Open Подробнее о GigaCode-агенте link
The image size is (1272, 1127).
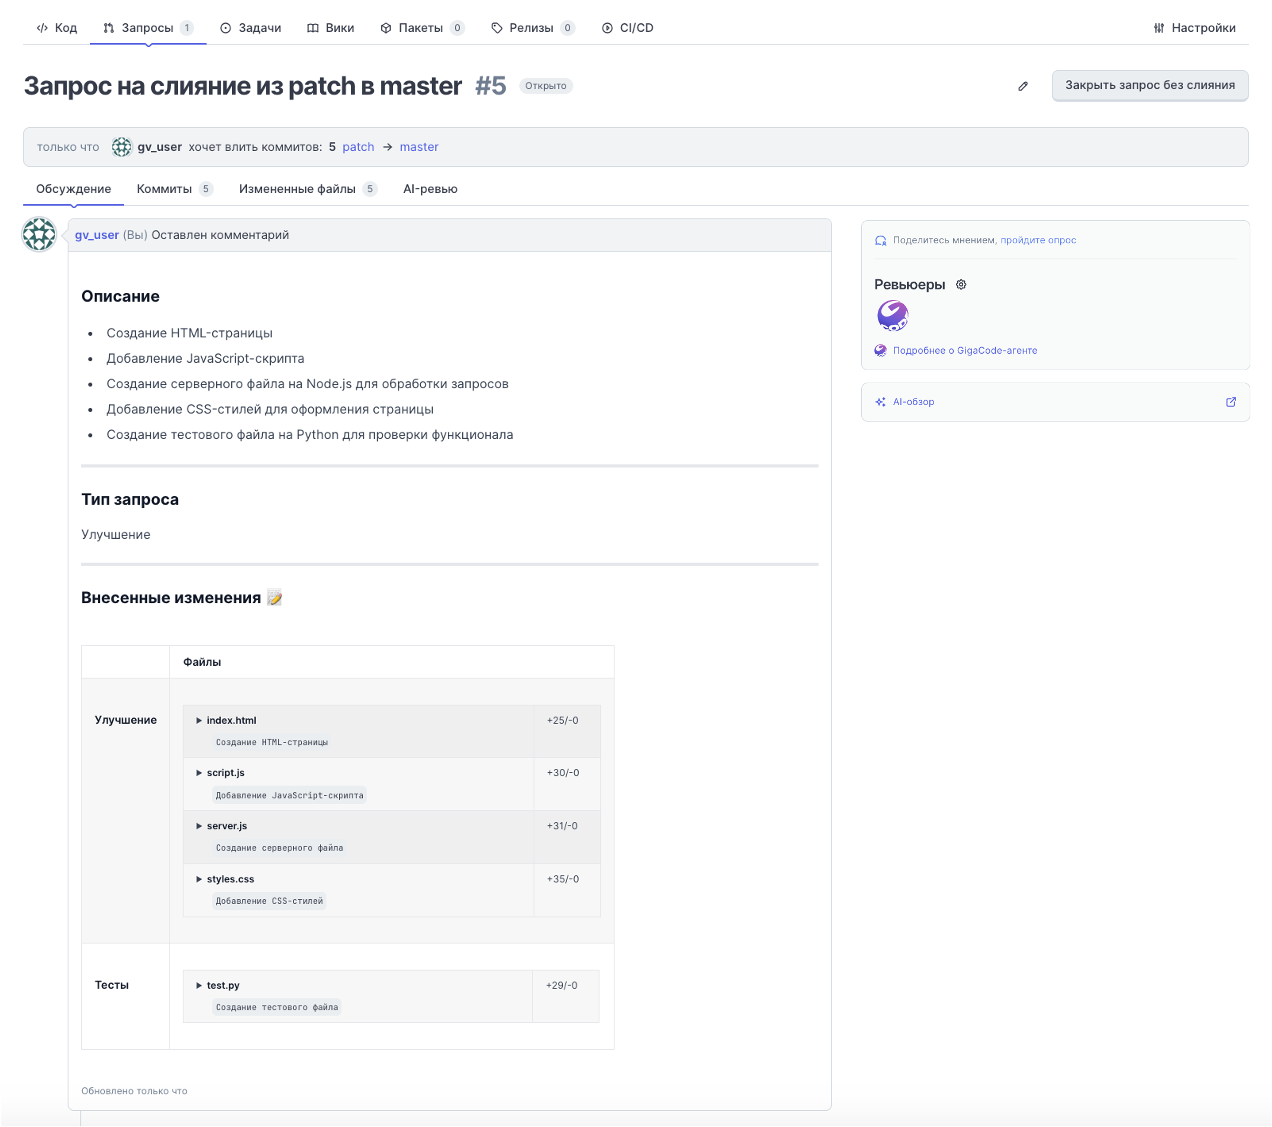point(965,351)
